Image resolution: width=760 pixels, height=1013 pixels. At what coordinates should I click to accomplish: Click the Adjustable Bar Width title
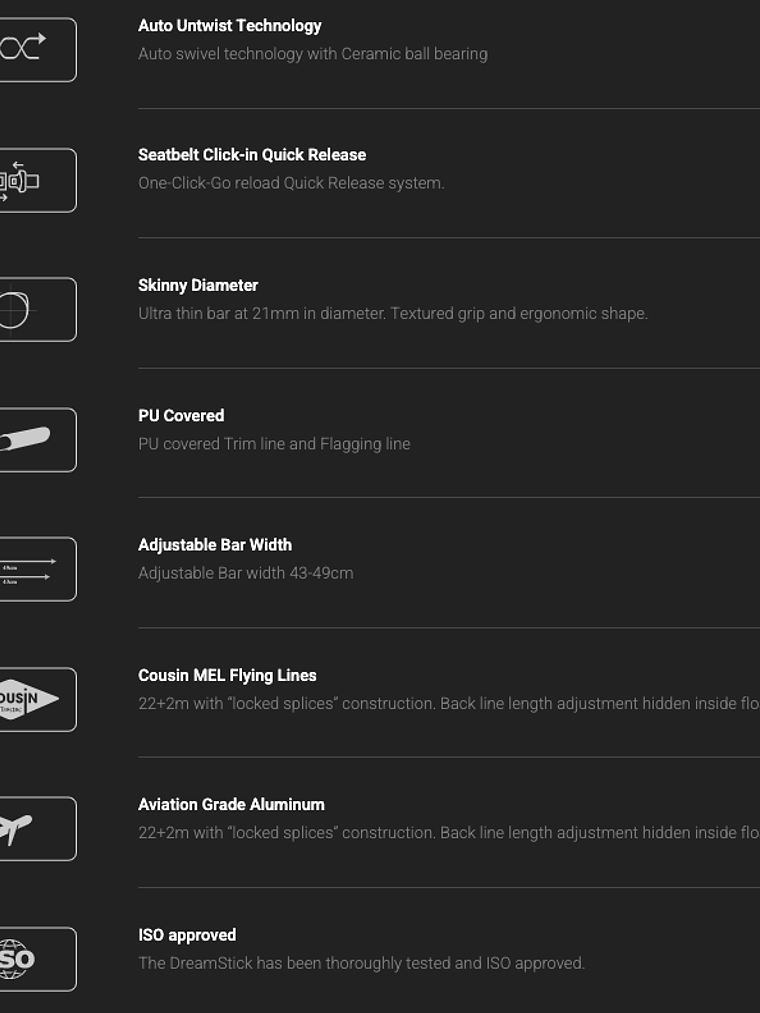(x=215, y=545)
